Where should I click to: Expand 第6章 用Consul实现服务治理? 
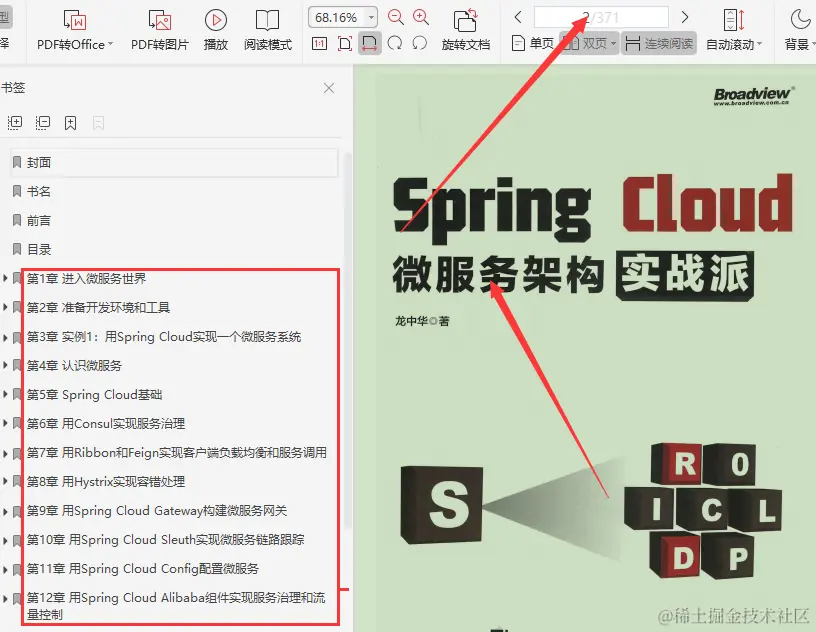click(5, 424)
